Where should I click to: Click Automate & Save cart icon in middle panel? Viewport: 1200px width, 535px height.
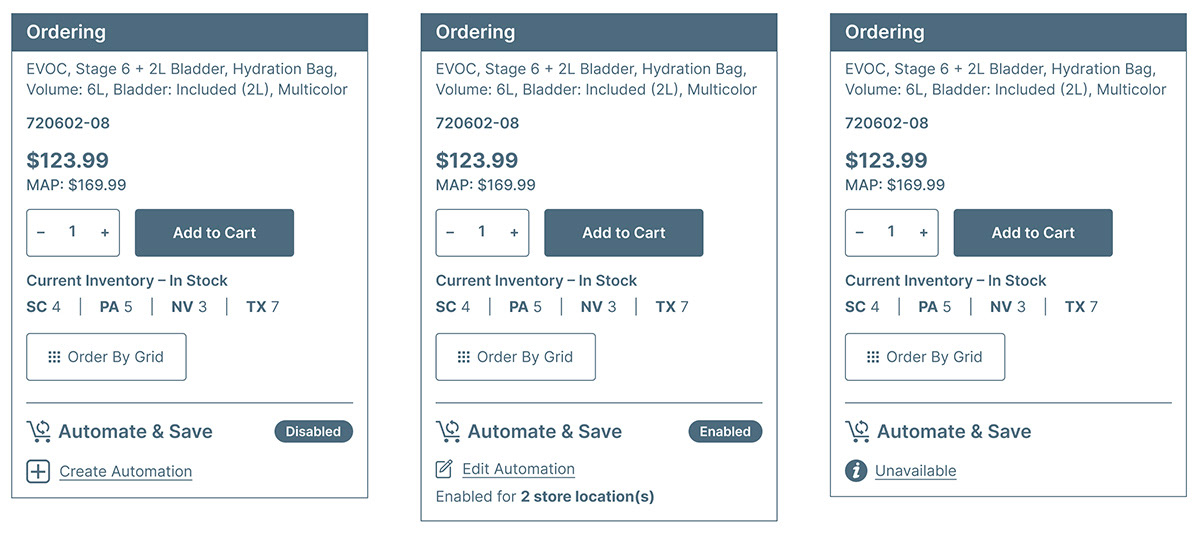point(448,432)
